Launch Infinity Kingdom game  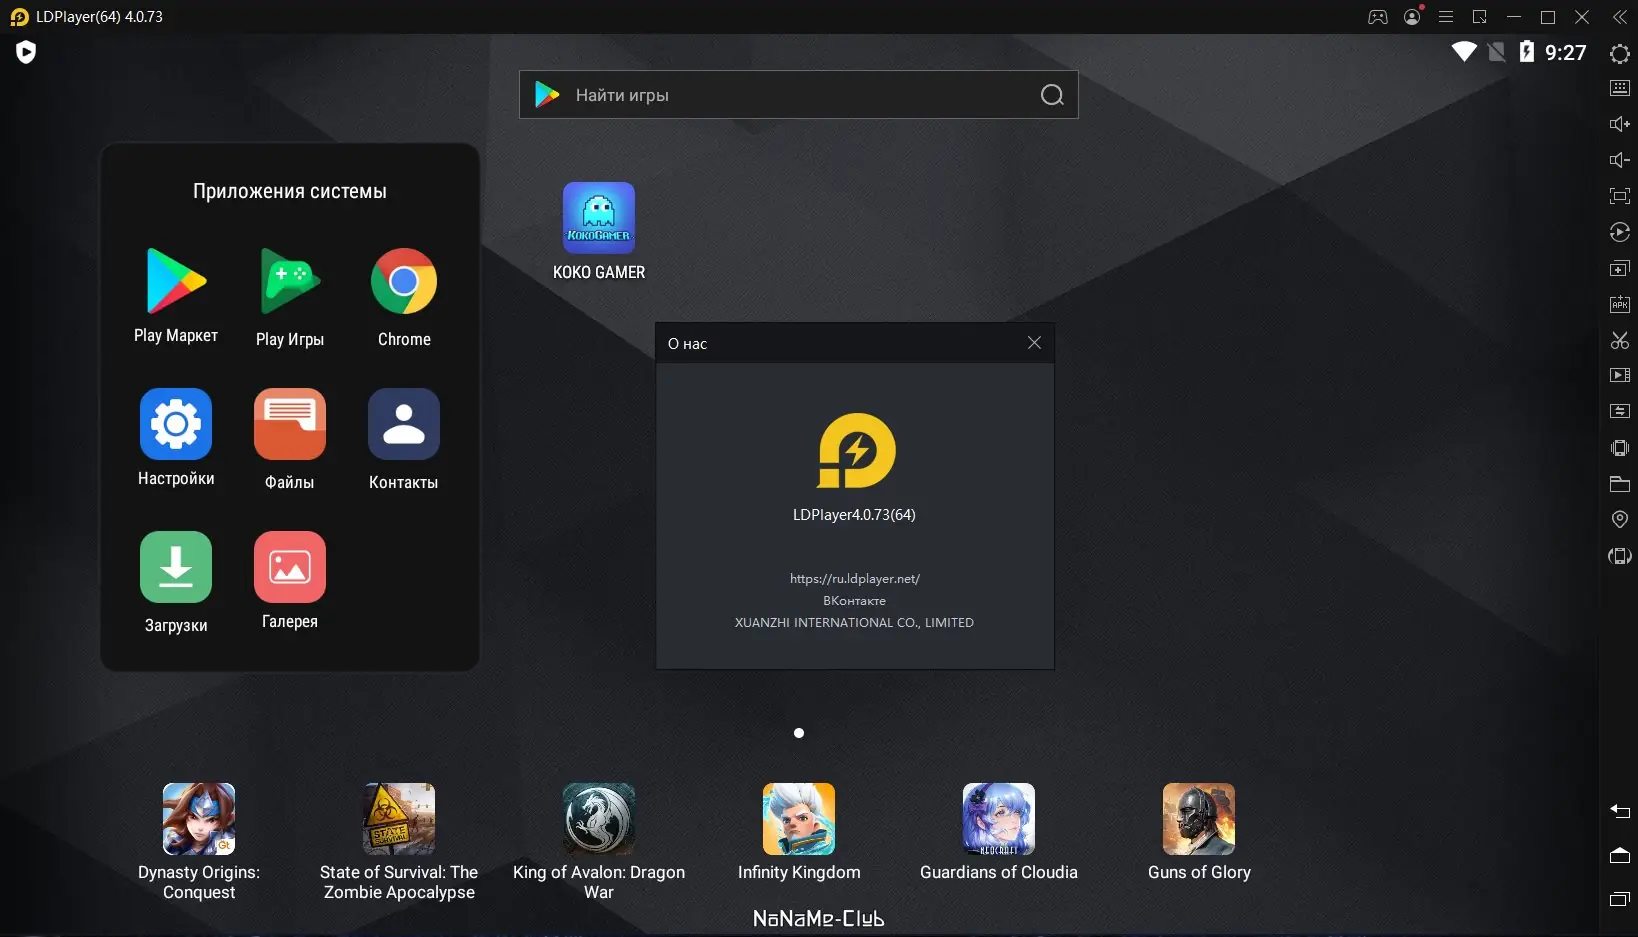[x=799, y=832]
